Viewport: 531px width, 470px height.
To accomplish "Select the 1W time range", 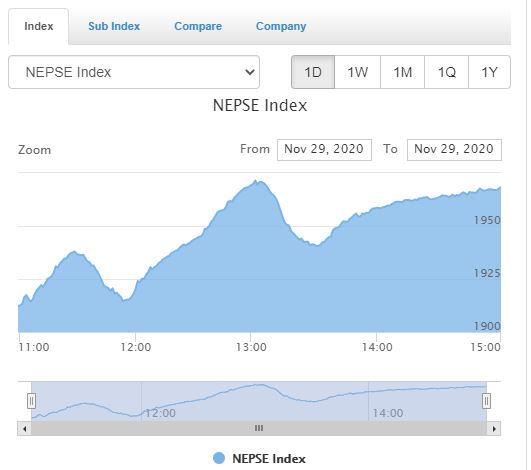I will click(x=358, y=72).
